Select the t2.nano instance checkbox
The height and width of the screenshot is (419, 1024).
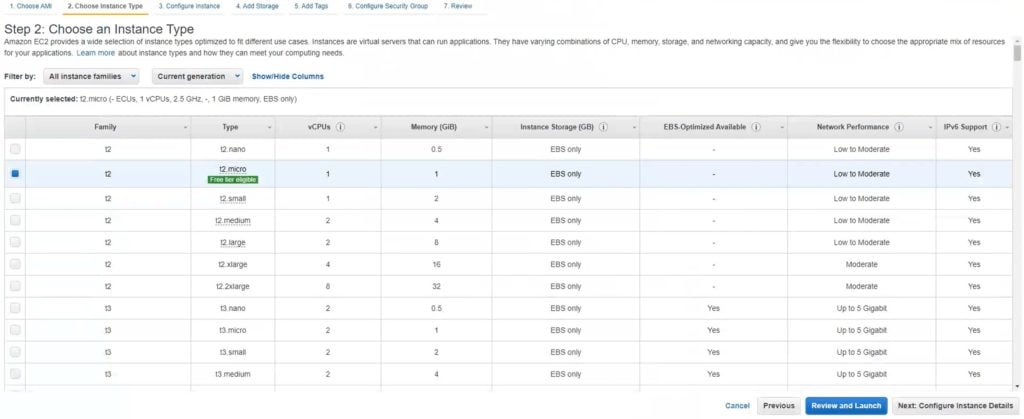pos(15,149)
